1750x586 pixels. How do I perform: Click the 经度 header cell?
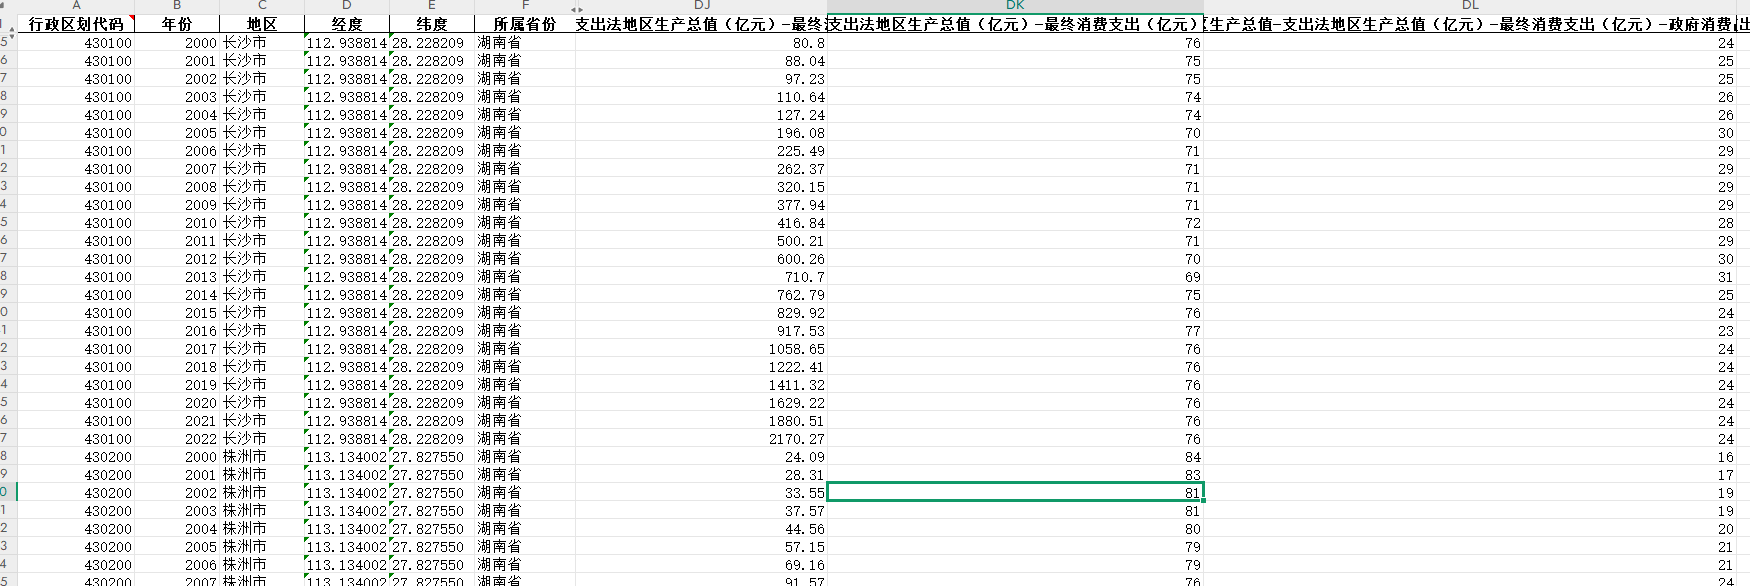coord(347,24)
